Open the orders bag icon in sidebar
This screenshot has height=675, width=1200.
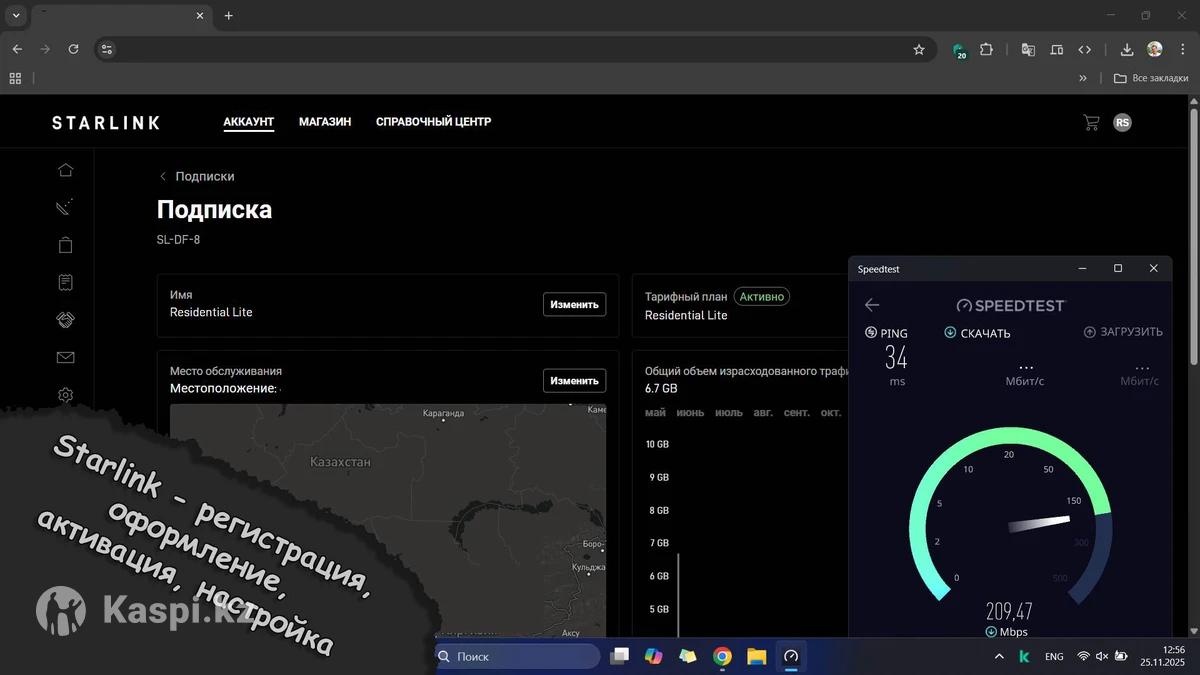coord(65,245)
